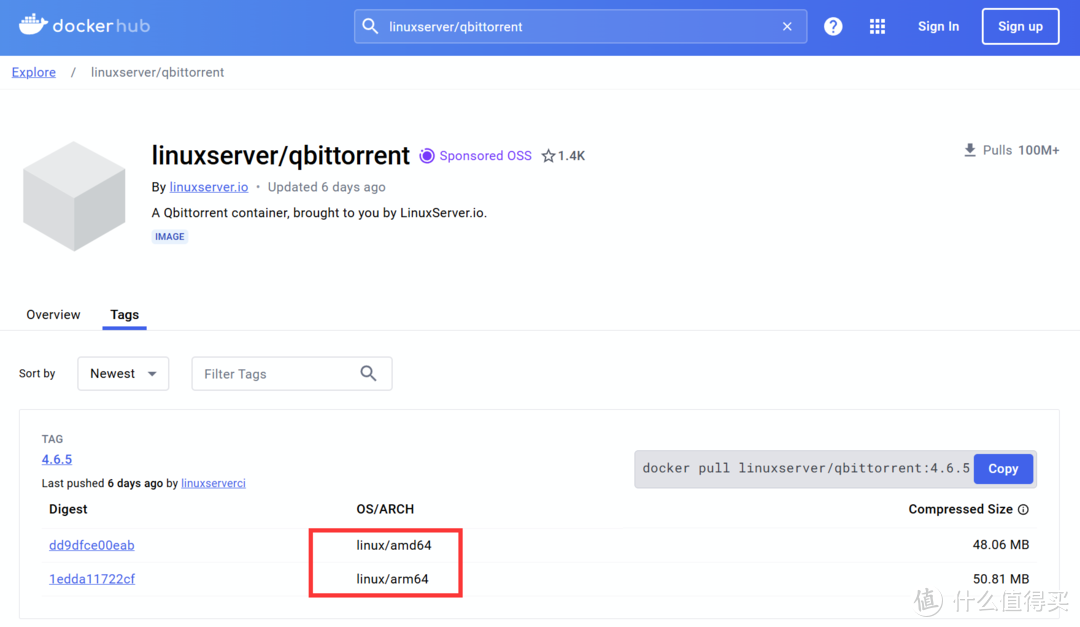1080x627 pixels.
Task: Click the Filter Tags input field
Action: click(275, 374)
